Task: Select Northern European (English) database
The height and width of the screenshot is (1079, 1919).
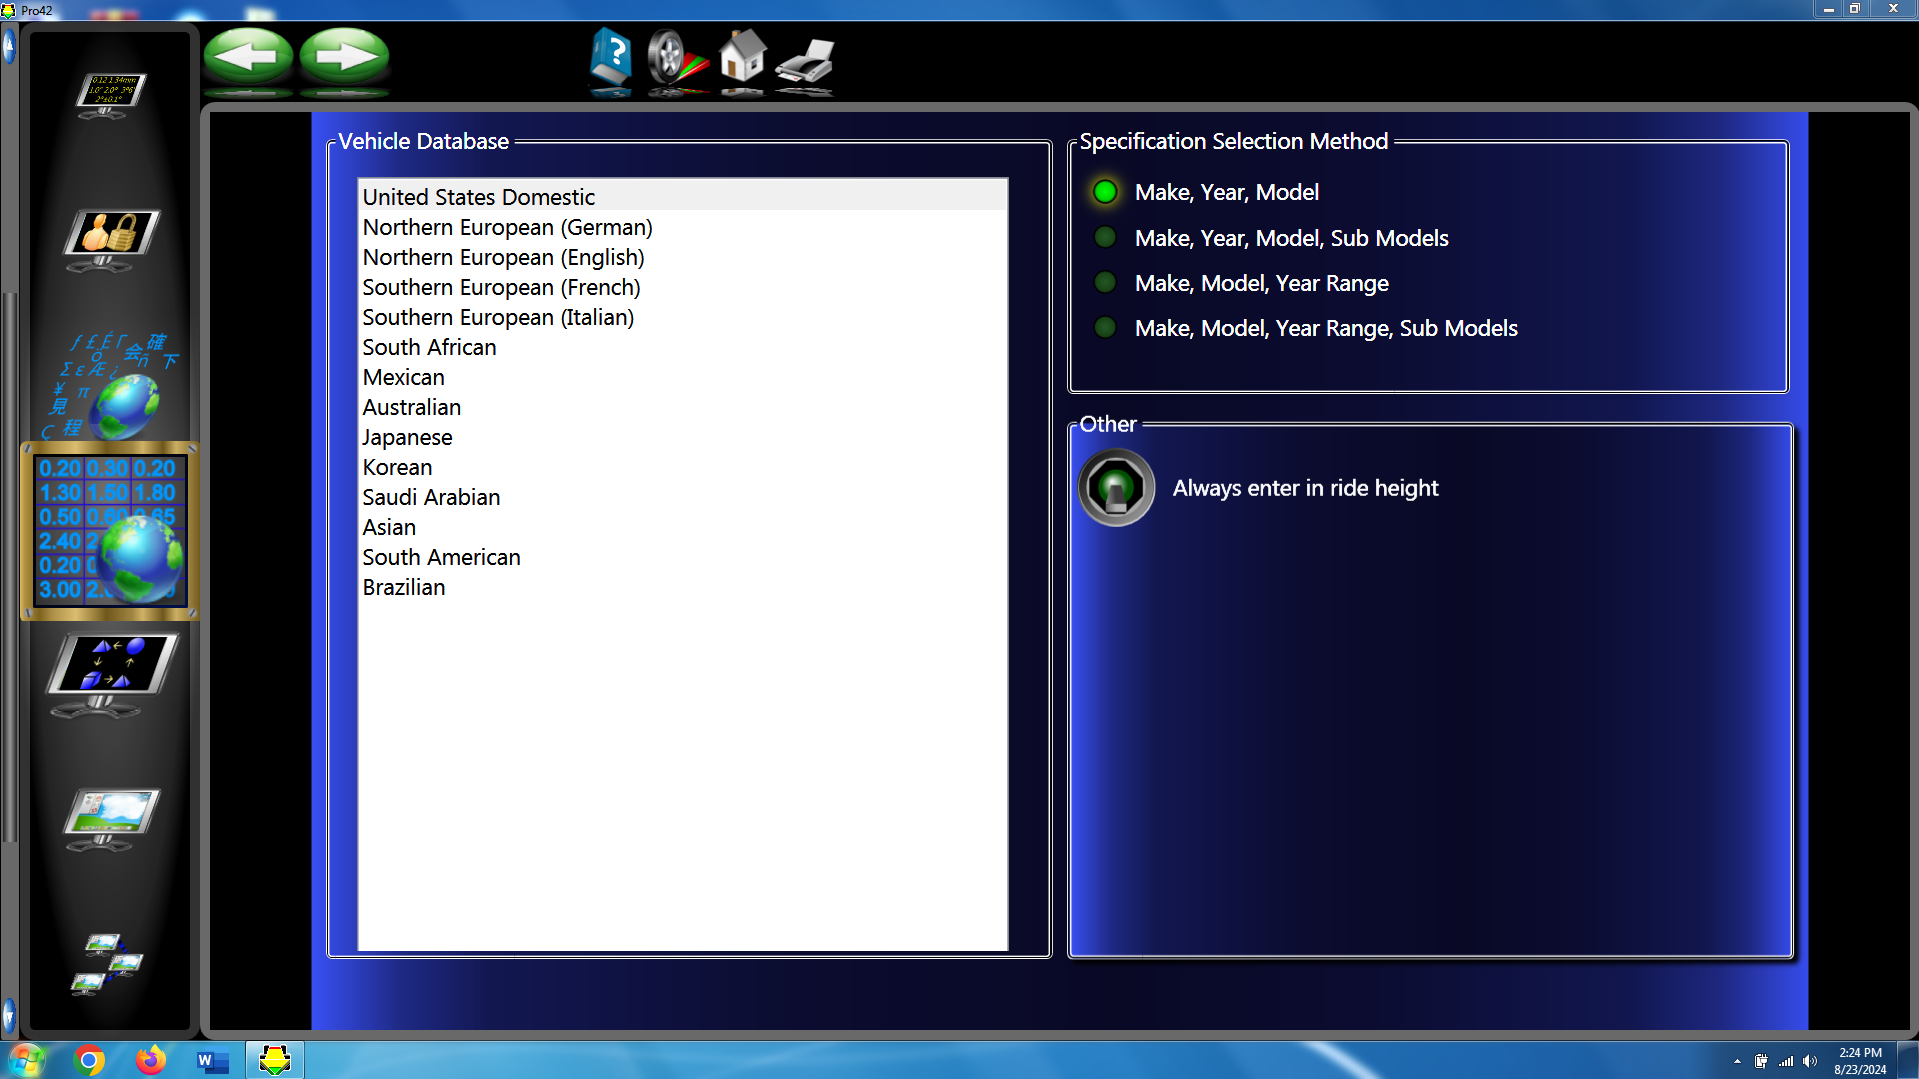Action: (682, 257)
